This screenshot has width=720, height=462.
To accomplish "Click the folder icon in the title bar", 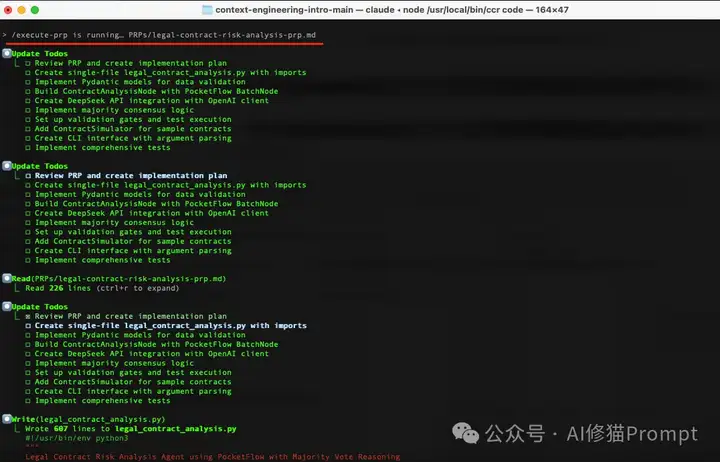I will (x=207, y=10).
